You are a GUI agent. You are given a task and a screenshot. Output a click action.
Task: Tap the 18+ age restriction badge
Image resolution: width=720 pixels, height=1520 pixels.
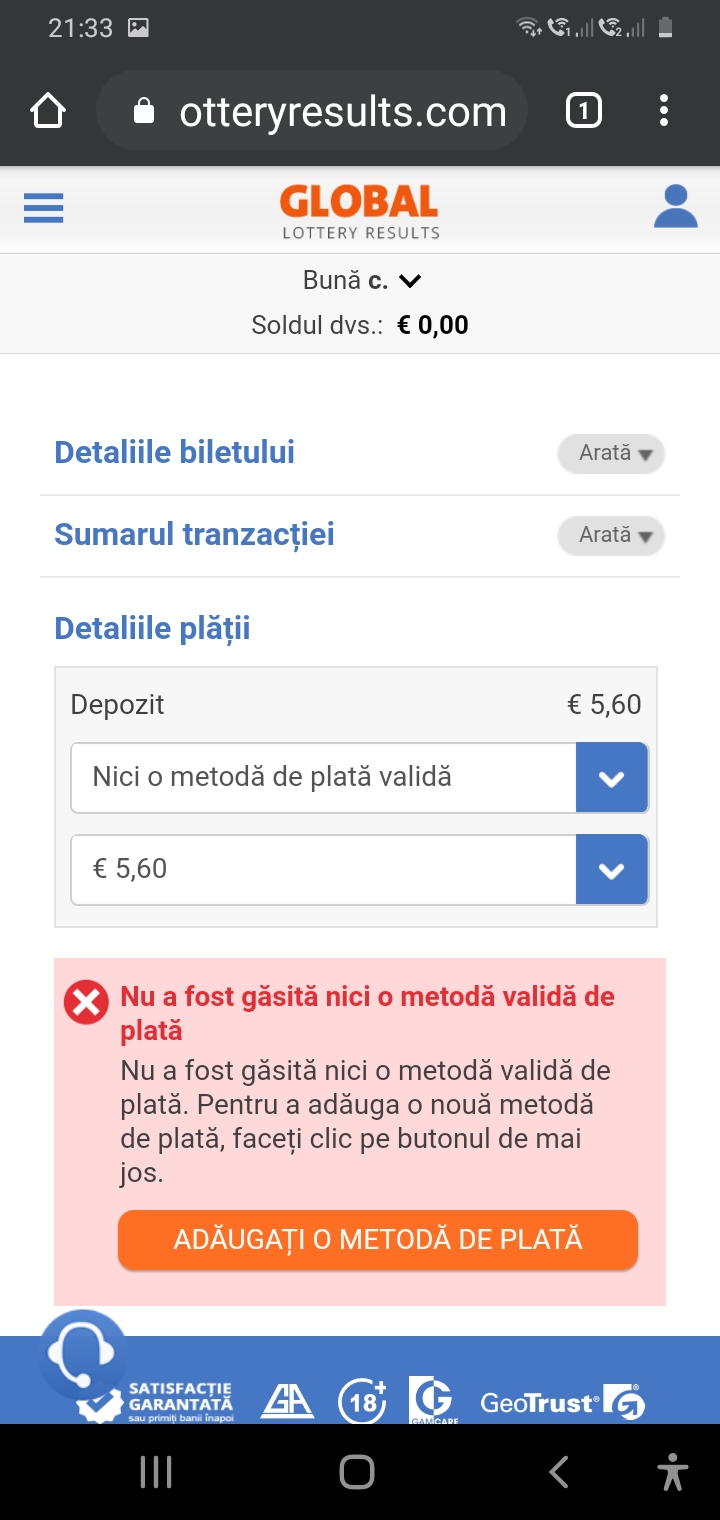(362, 1400)
